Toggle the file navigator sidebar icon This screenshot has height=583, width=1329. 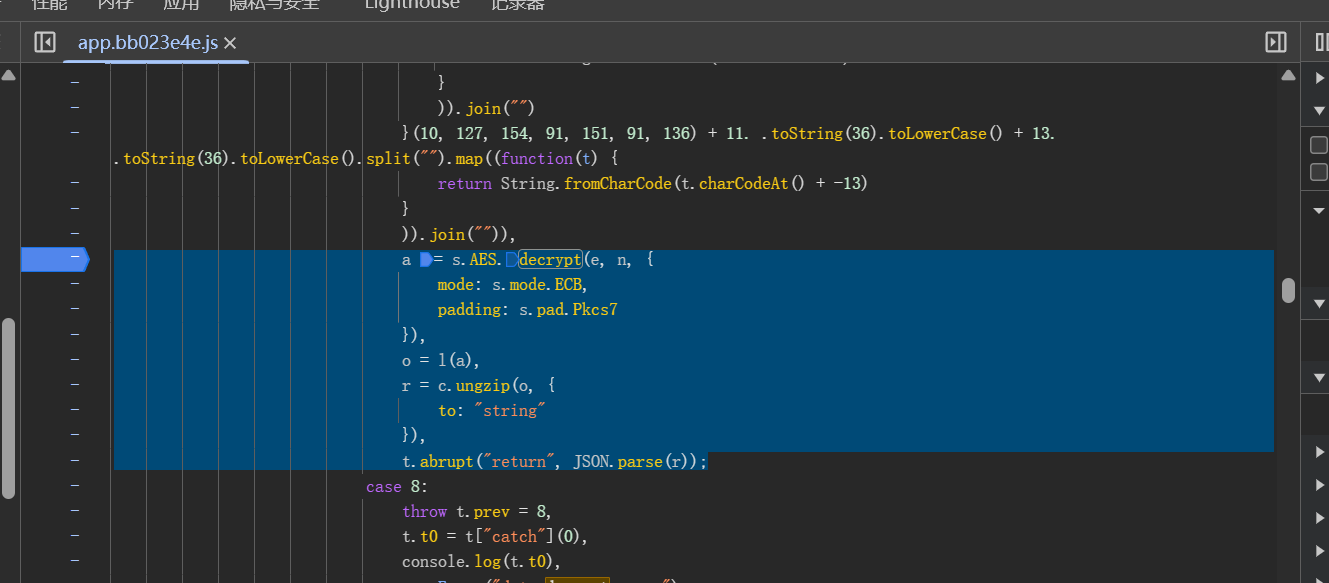point(44,42)
